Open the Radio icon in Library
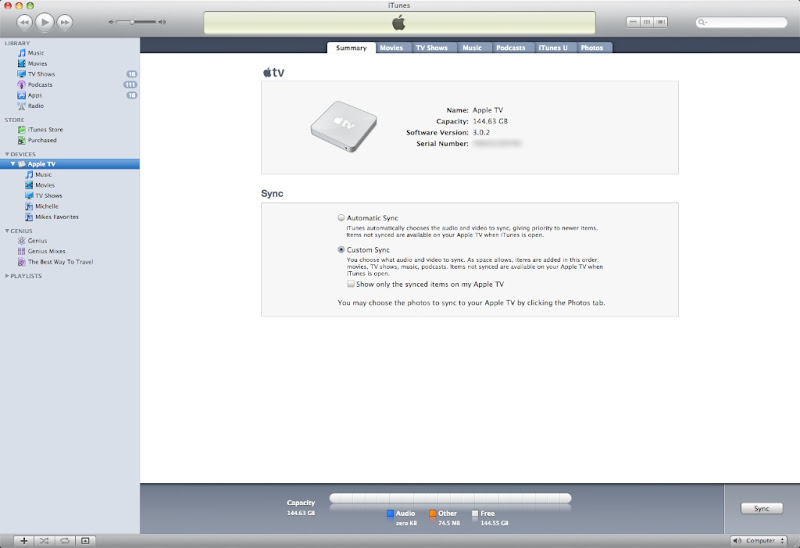This screenshot has height=548, width=800. (21, 106)
